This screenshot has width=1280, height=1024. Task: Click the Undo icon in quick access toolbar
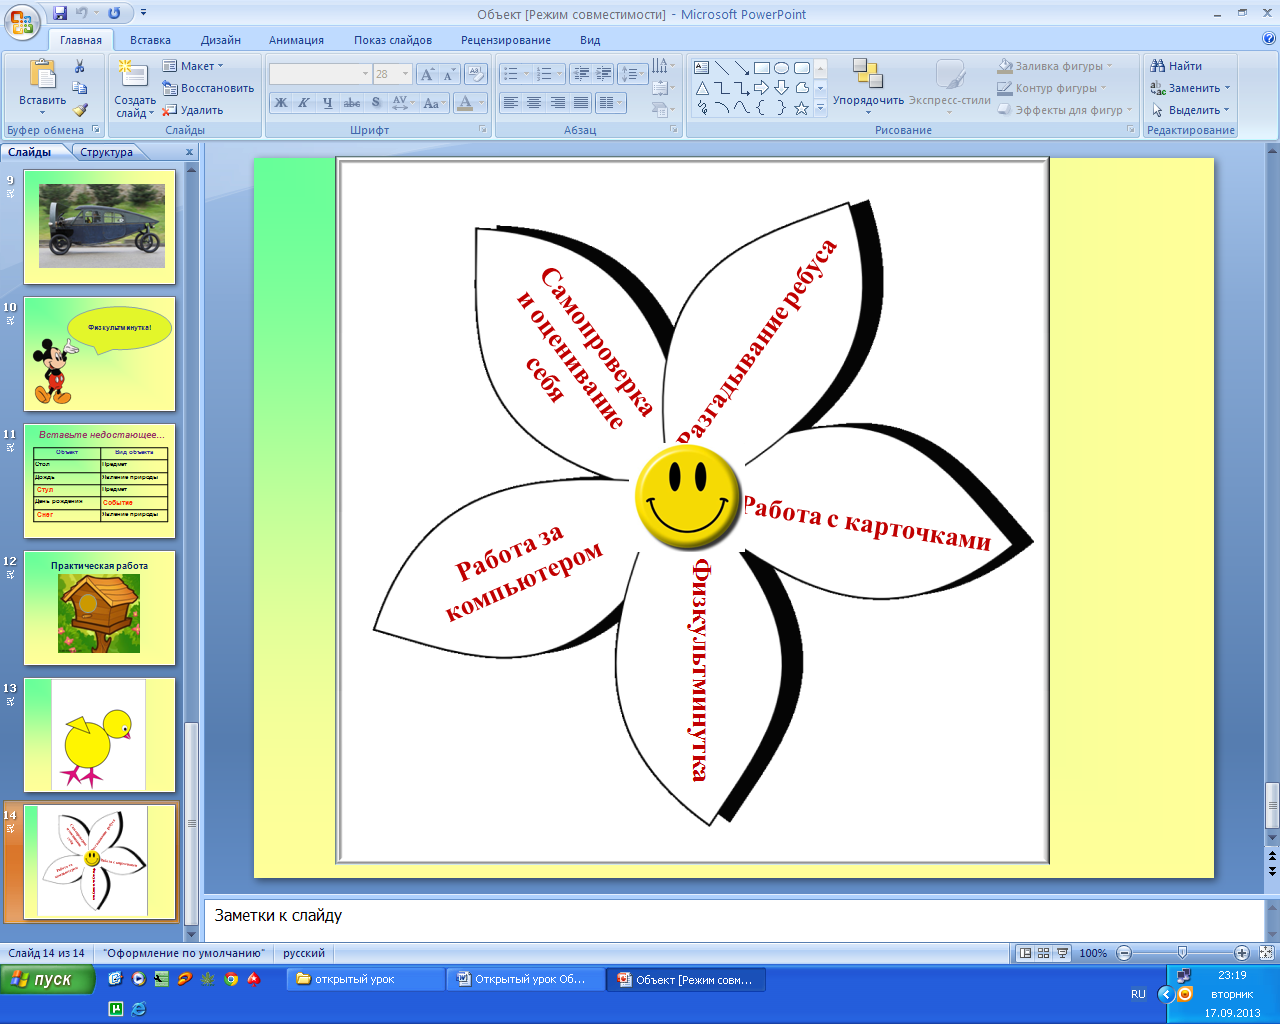[x=82, y=13]
